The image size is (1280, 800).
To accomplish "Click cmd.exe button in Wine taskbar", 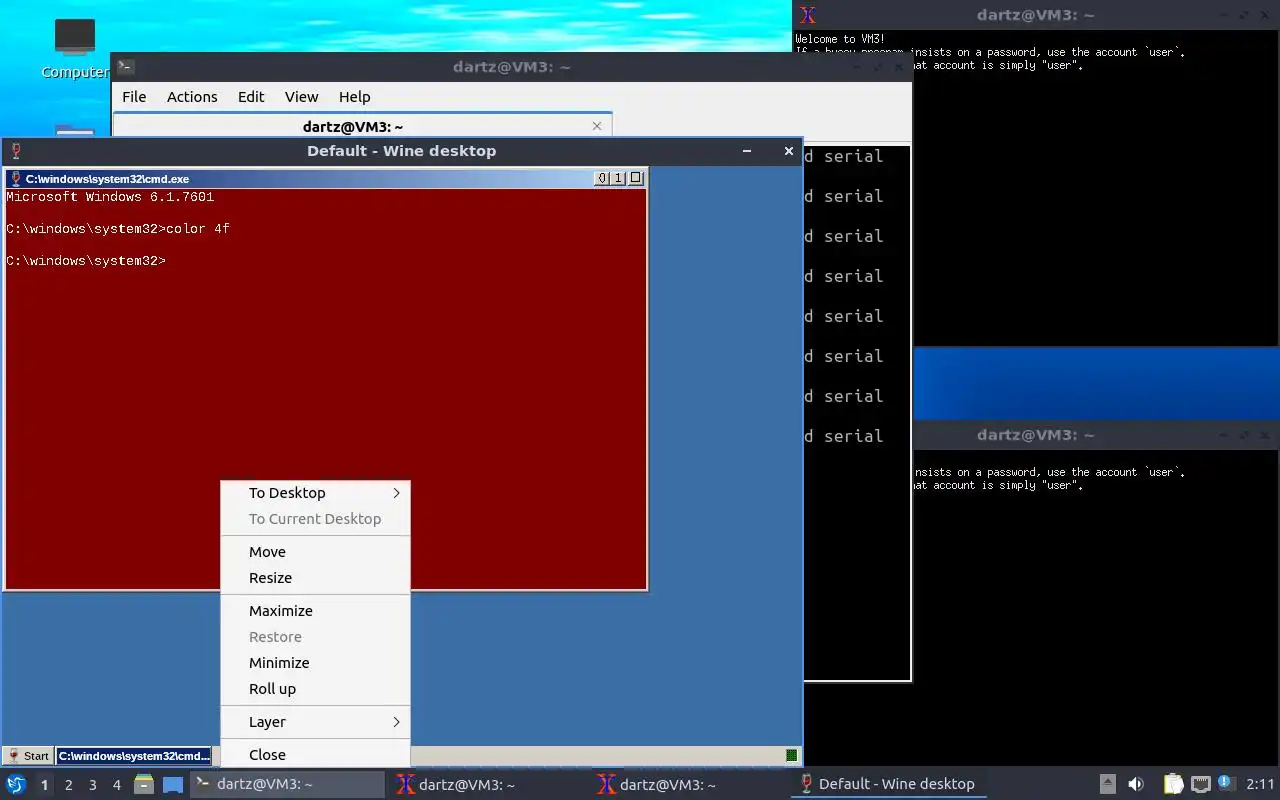I will tap(134, 756).
